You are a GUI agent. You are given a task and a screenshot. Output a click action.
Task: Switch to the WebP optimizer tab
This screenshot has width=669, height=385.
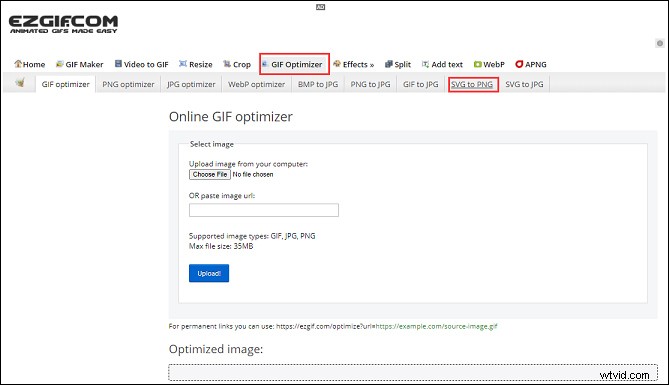coord(256,85)
